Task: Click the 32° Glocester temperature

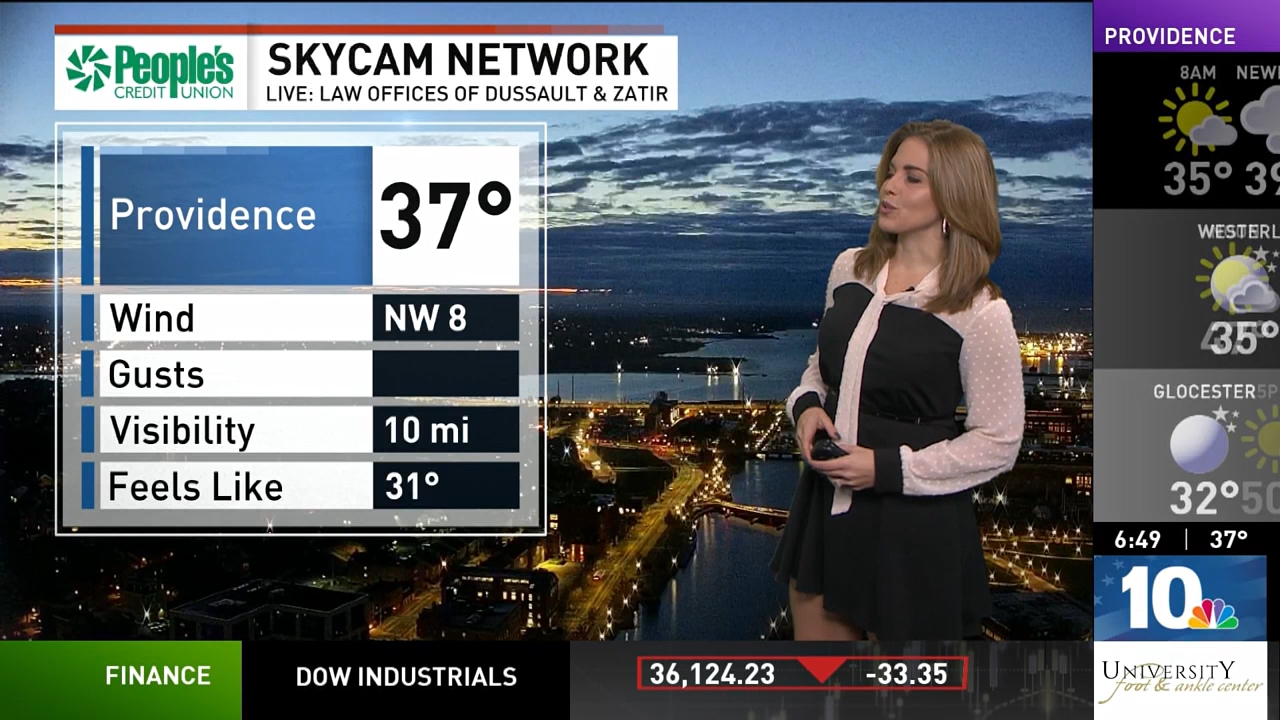Action: [x=1205, y=498]
